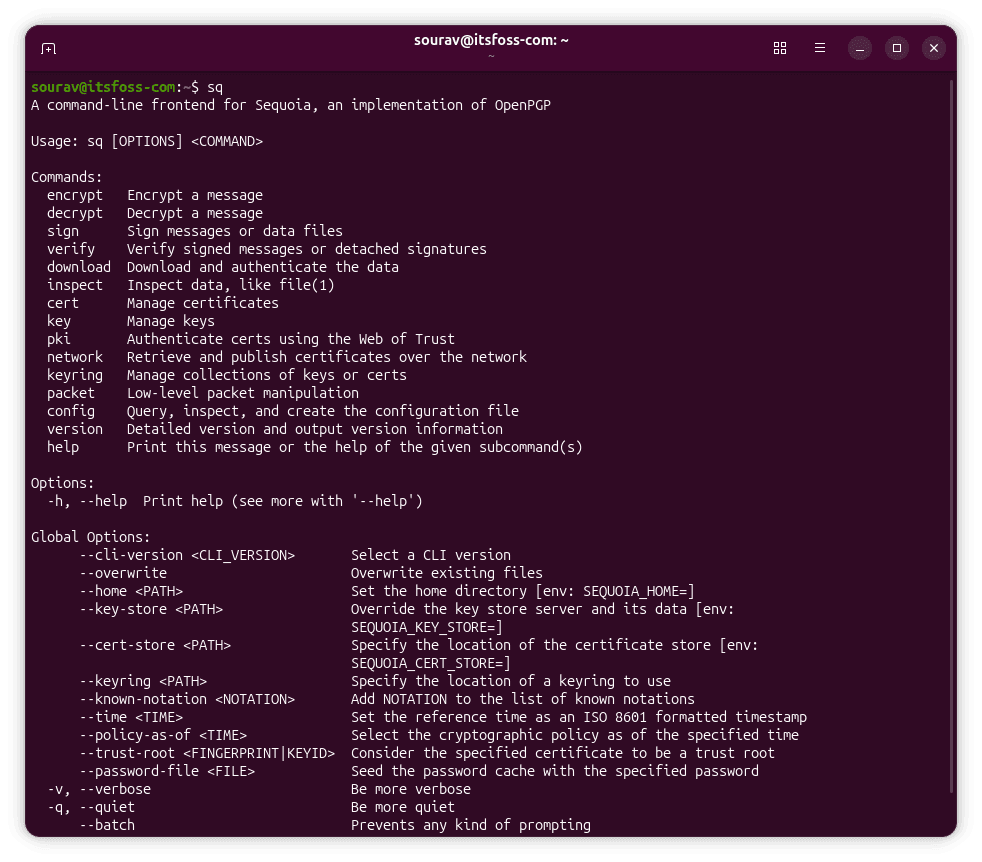Click the 'Options:' heading
Screen dimensions: 982x862
(x=63, y=484)
